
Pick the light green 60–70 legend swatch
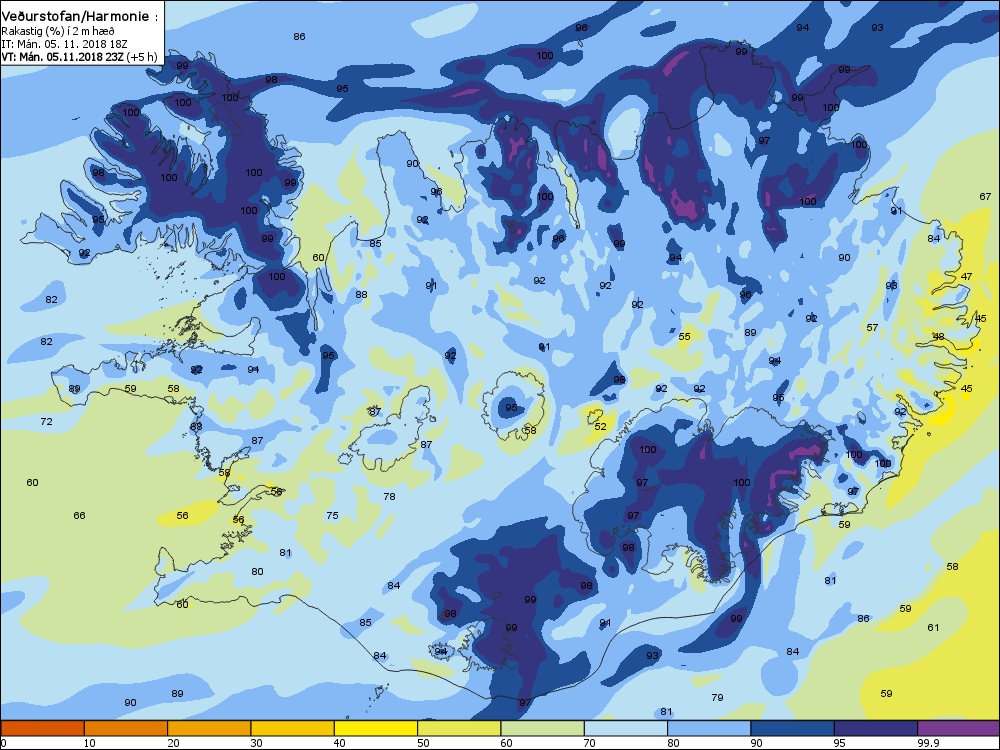point(543,728)
